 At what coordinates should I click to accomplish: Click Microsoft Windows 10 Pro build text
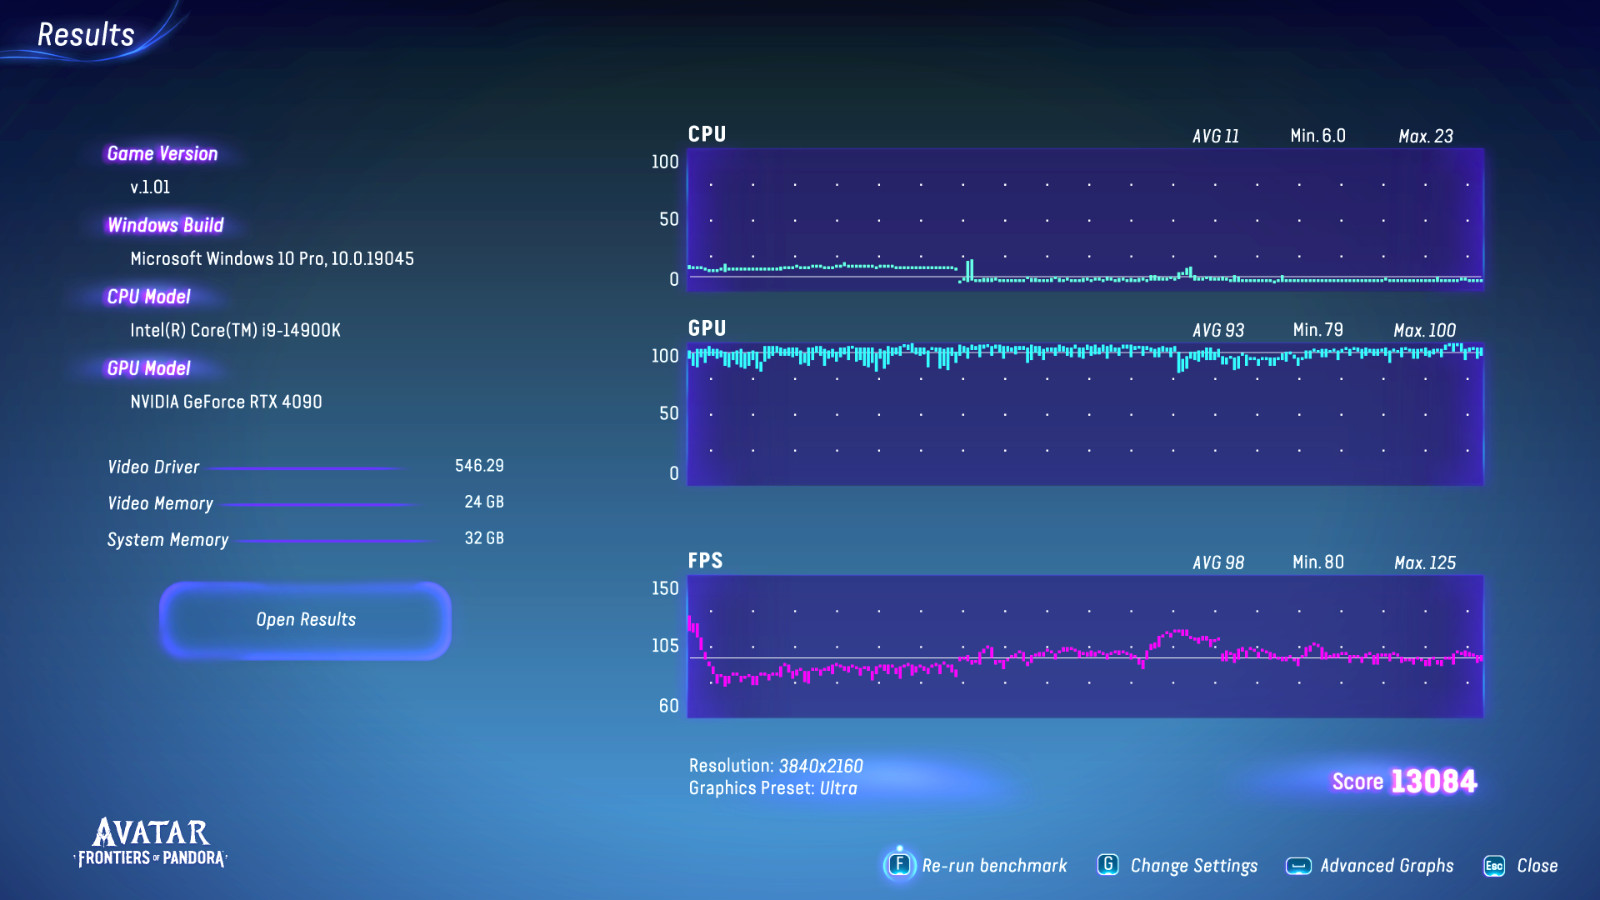272,259
